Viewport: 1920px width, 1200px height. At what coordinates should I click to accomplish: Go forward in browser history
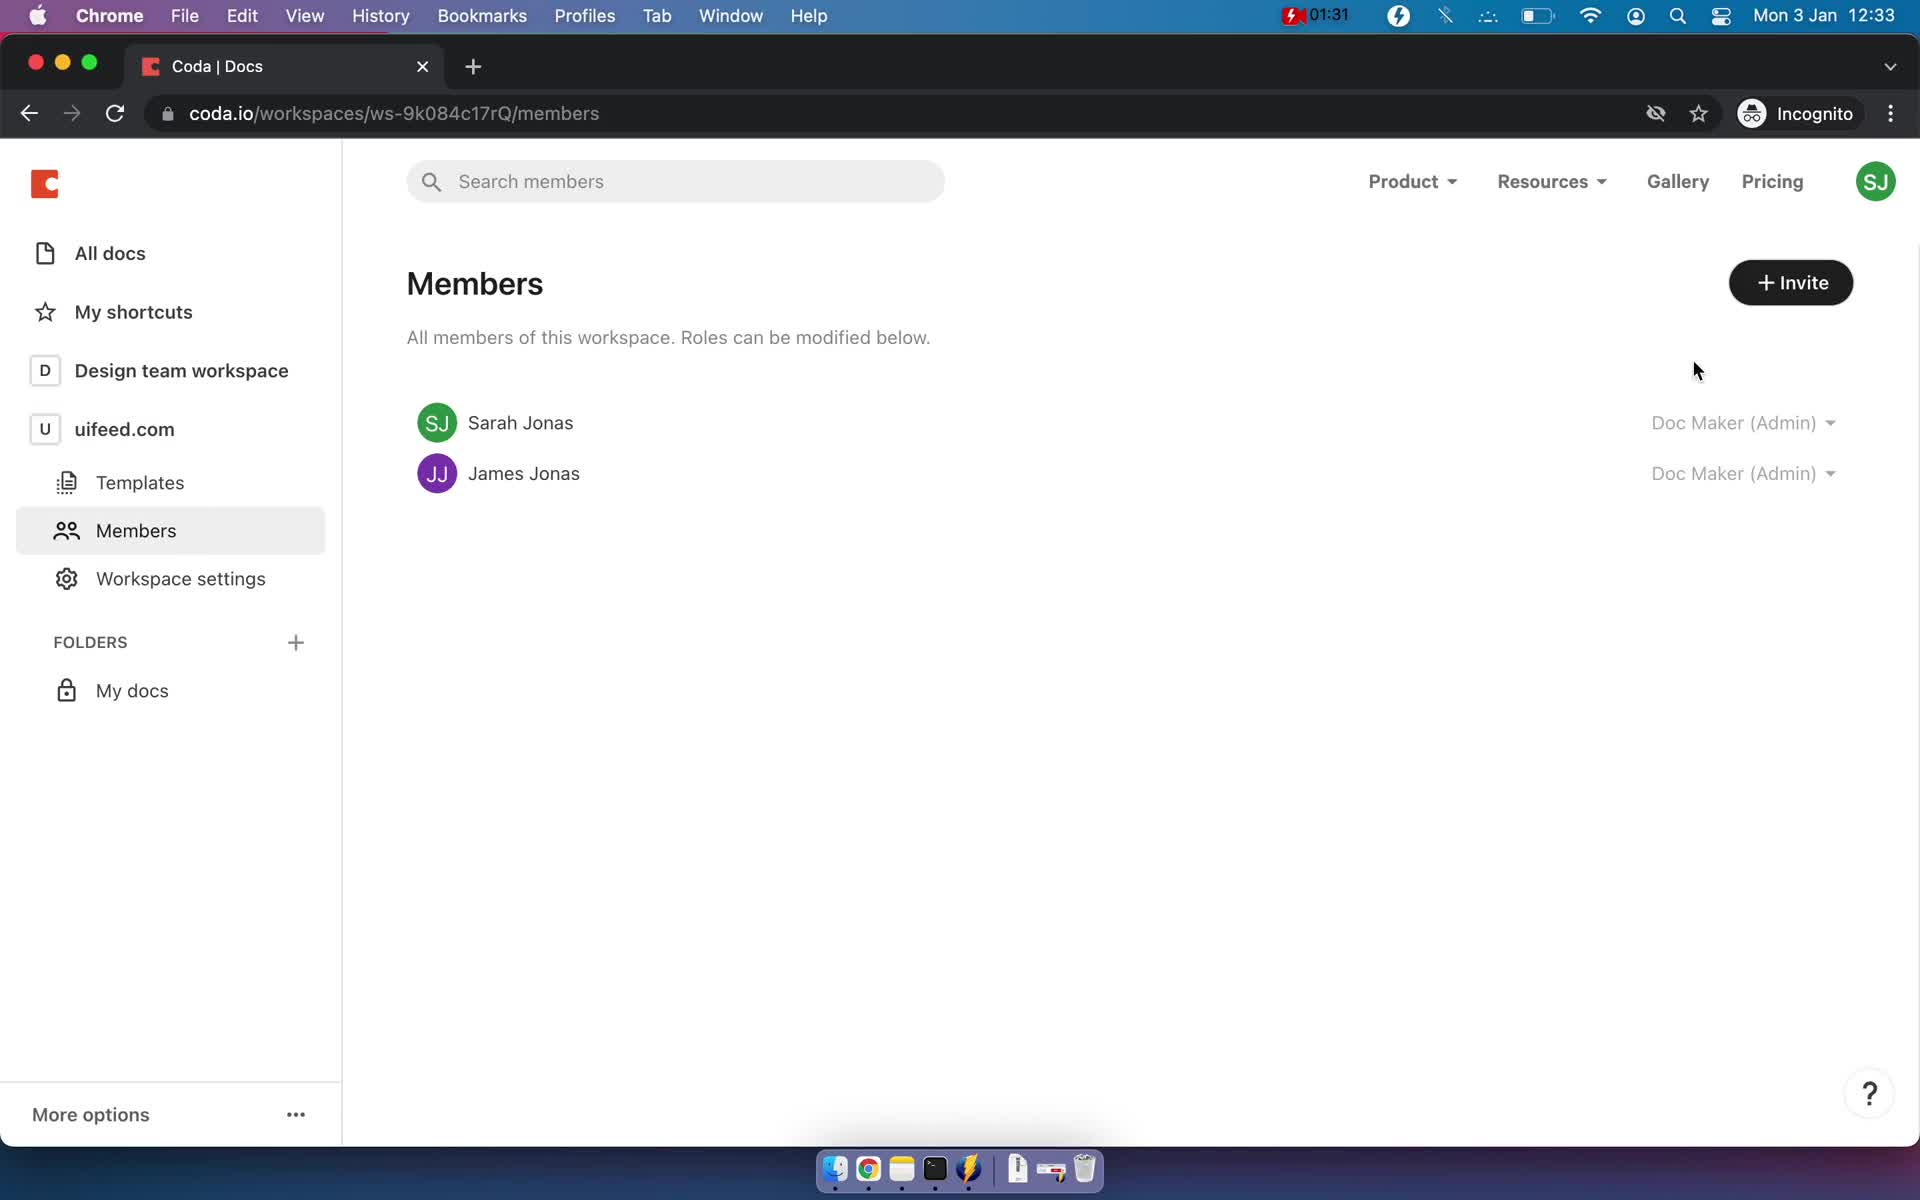point(72,114)
